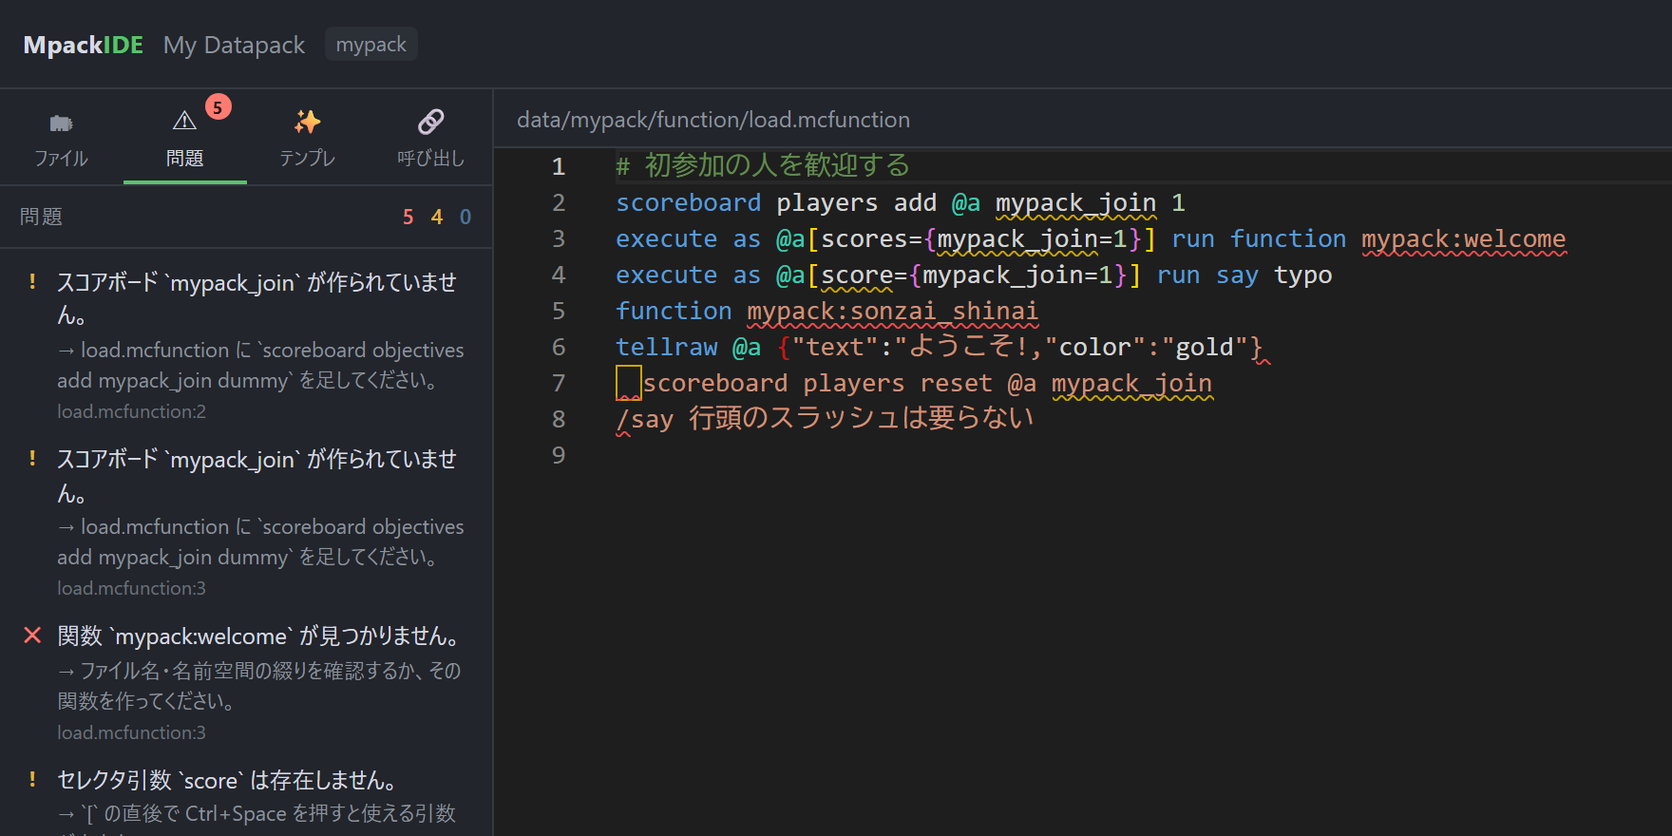This screenshot has width=1672, height=836.
Task: Click the My Datapack project name
Action: tap(234, 45)
